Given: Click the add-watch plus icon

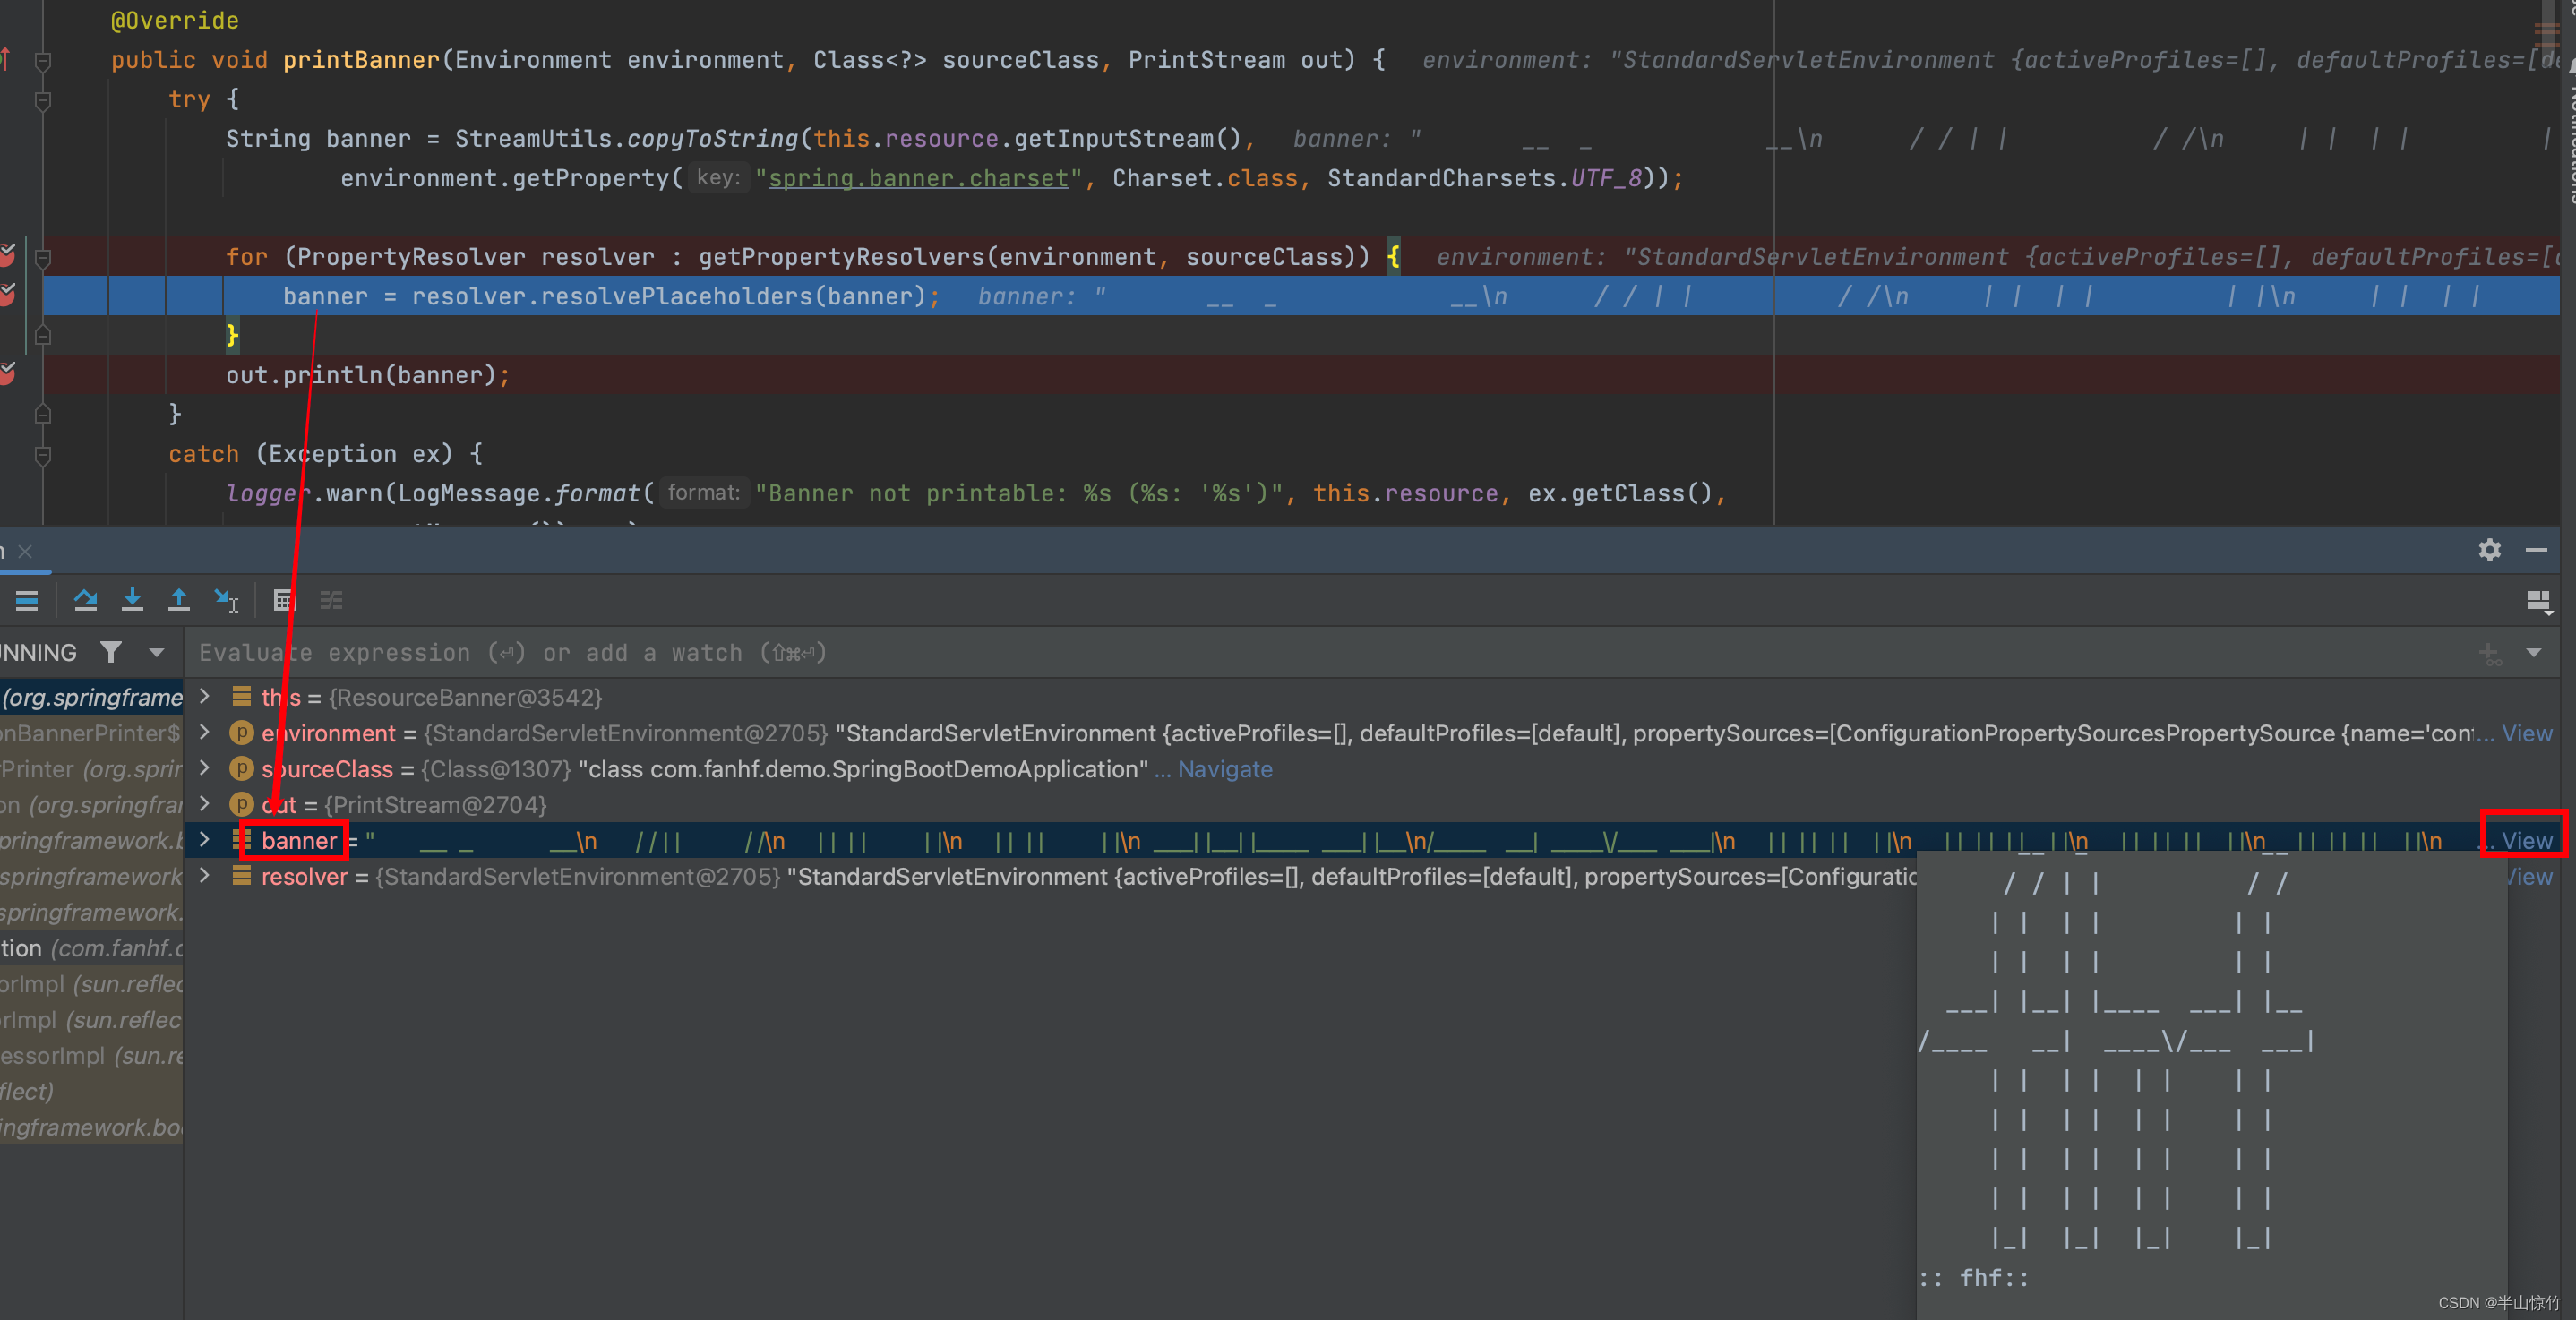Looking at the screenshot, I should coord(2490,654).
